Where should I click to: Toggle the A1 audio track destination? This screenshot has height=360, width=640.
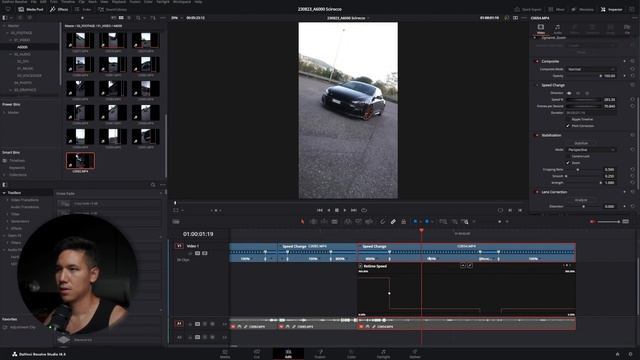[x=179, y=324]
